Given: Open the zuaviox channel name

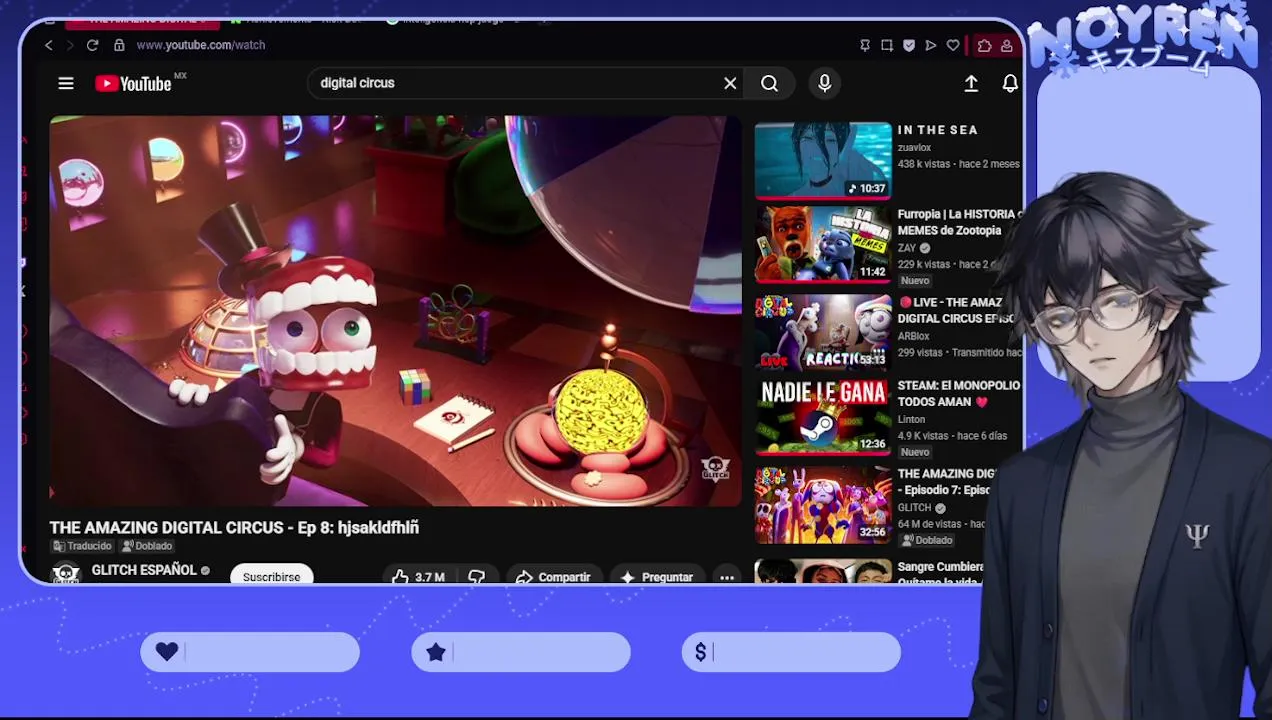Looking at the screenshot, I should pyautogui.click(x=914, y=148).
